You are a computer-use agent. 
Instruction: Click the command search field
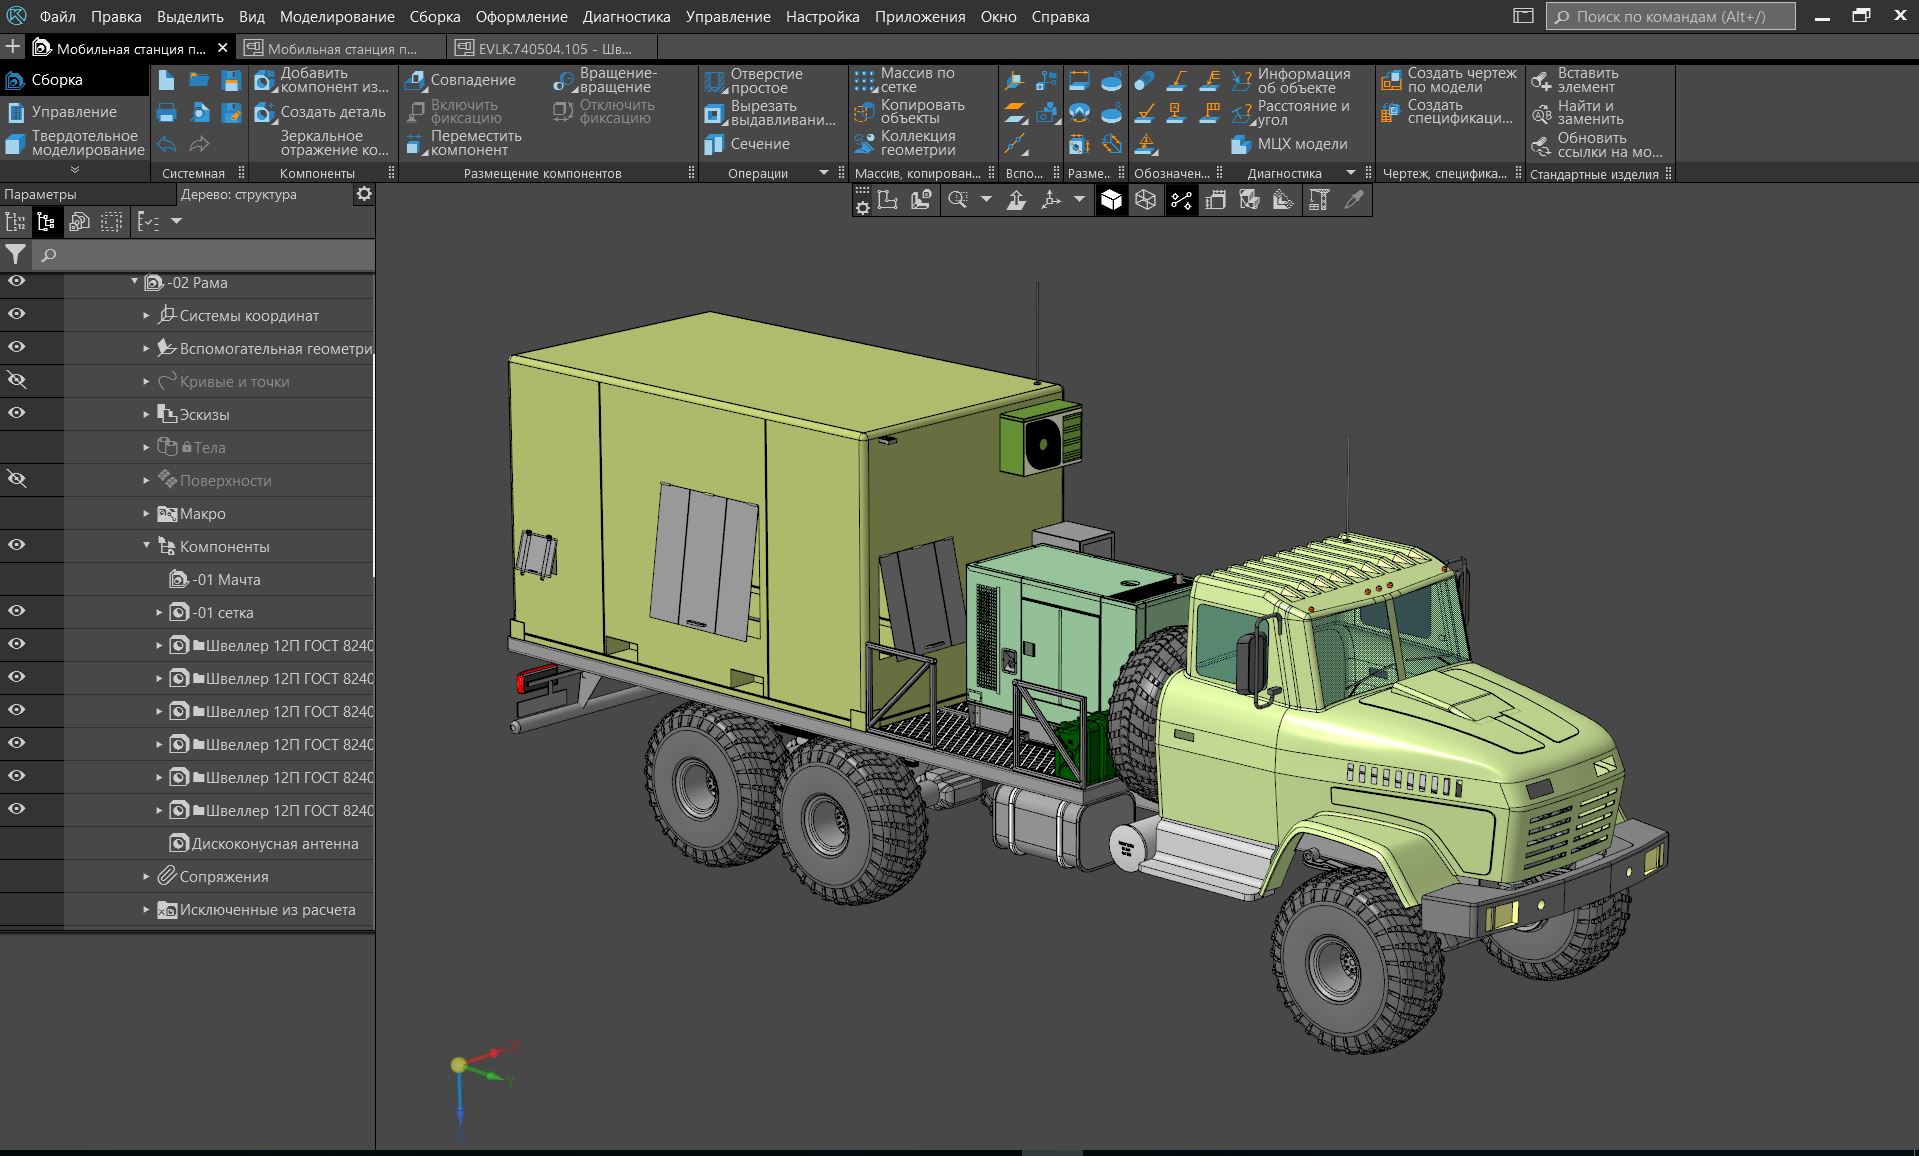(x=1670, y=17)
